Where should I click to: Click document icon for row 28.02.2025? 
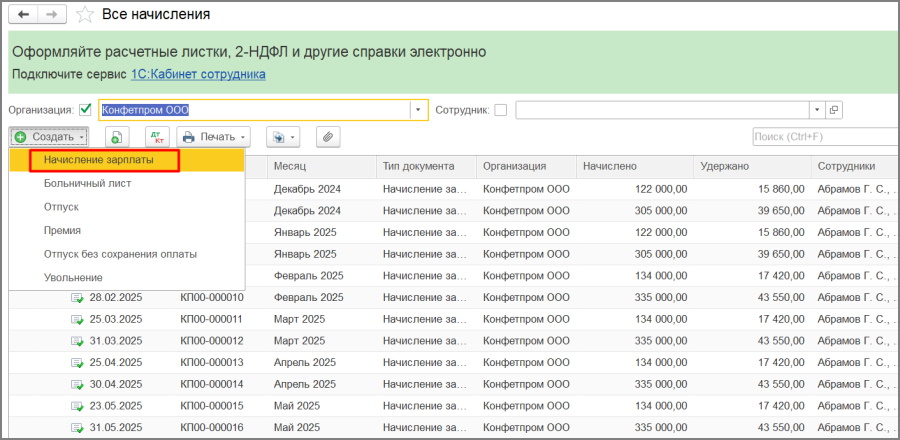pos(77,298)
